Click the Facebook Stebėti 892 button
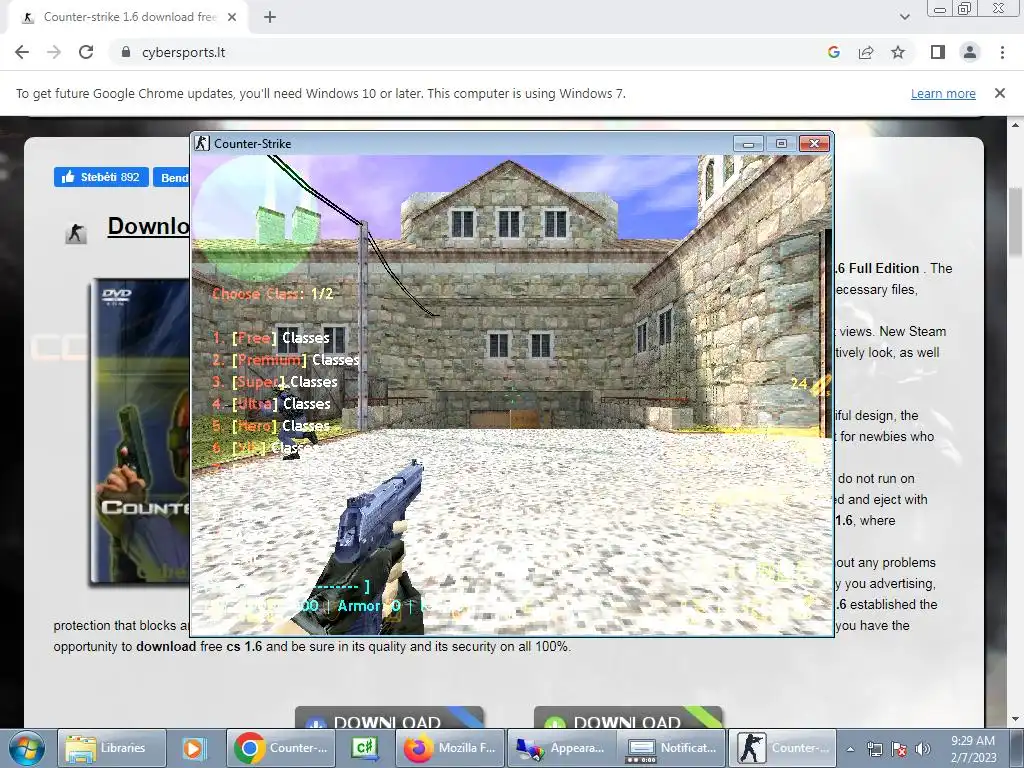The width and height of the screenshot is (1024, 768). (101, 177)
